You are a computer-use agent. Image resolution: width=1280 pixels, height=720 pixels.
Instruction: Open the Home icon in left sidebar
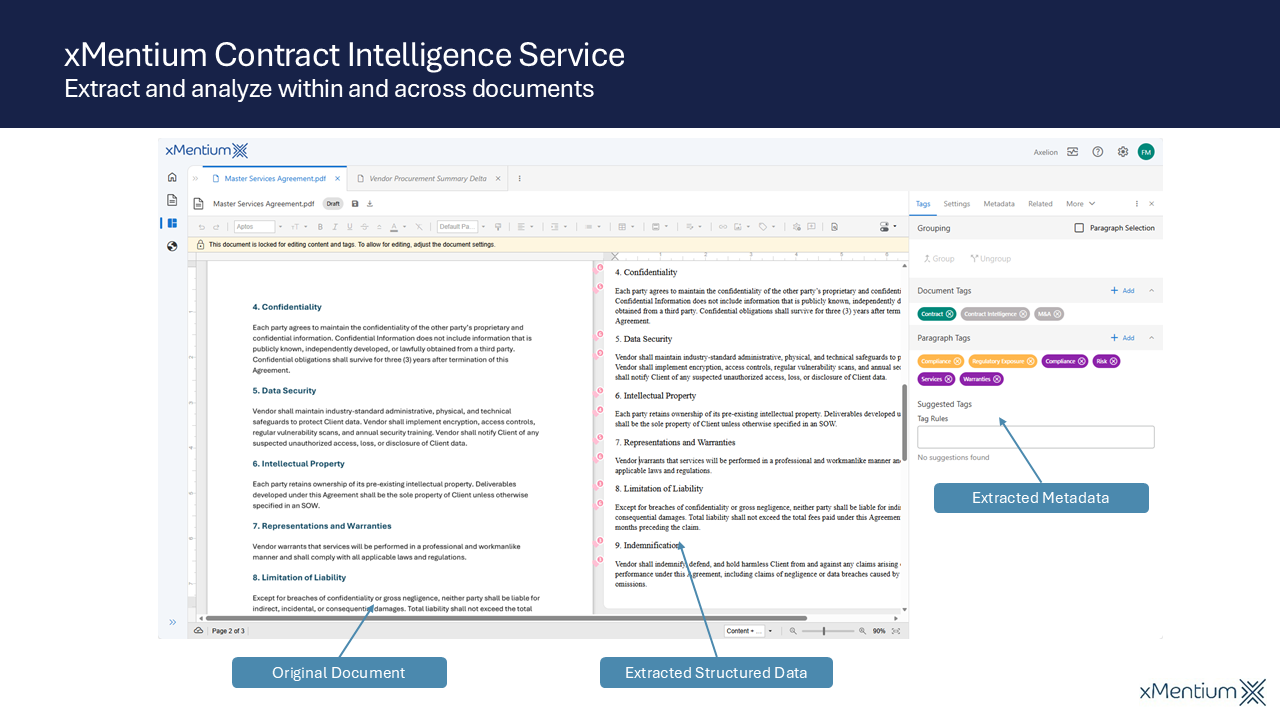point(172,177)
